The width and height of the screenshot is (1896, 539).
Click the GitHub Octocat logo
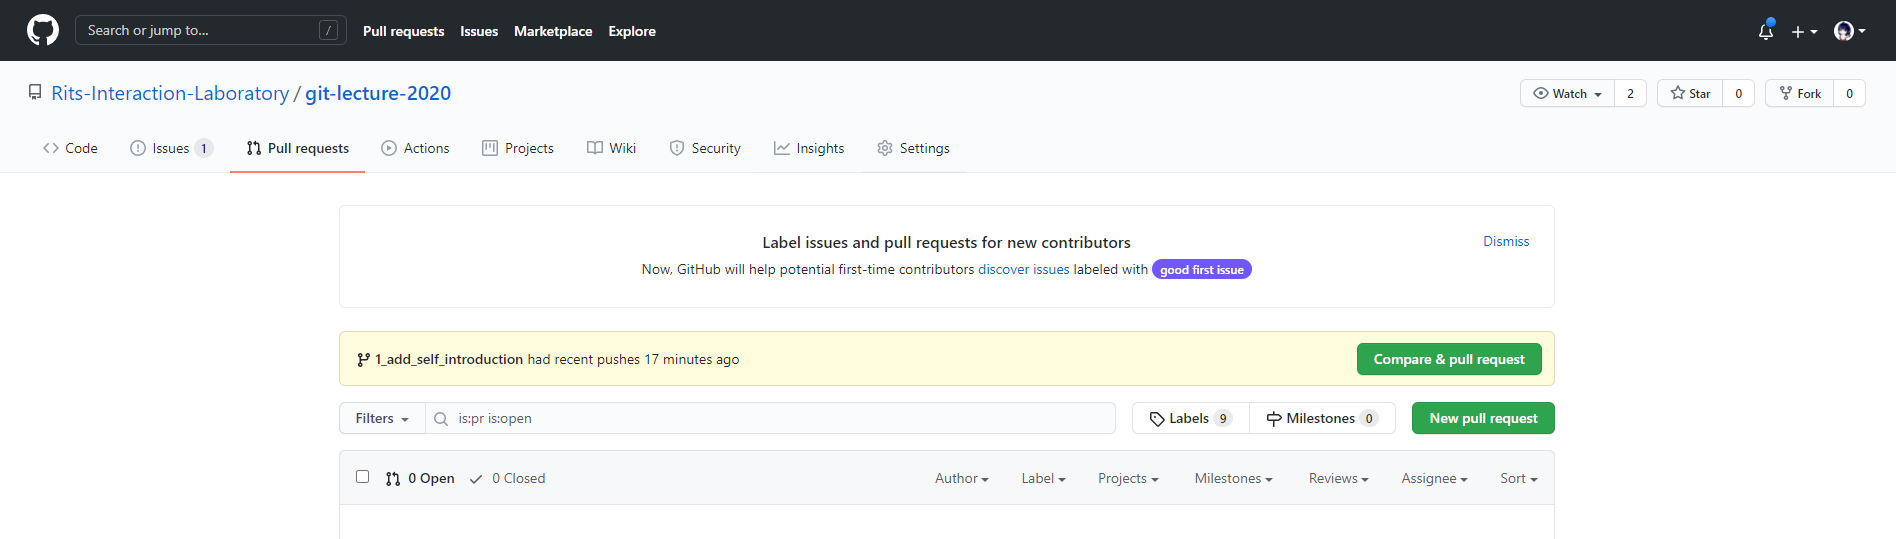pyautogui.click(x=43, y=30)
